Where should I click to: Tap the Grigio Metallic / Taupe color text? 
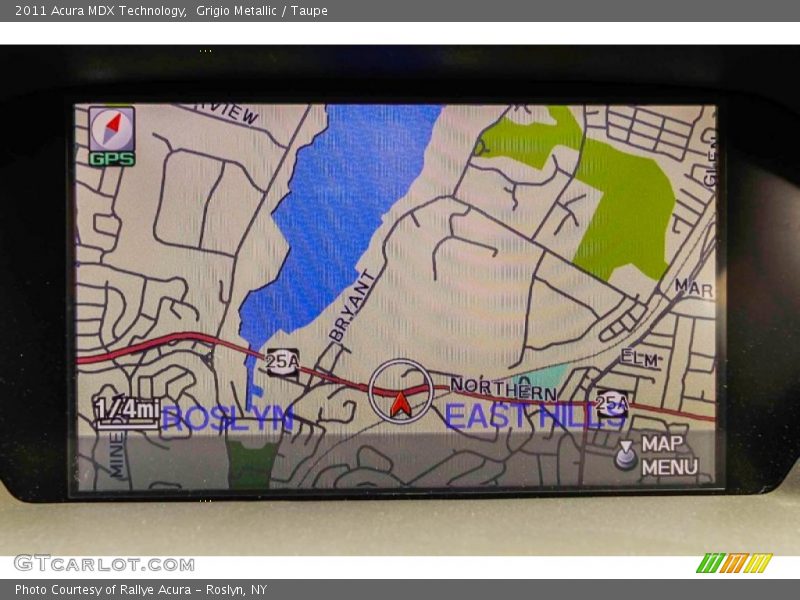pyautogui.click(x=262, y=11)
